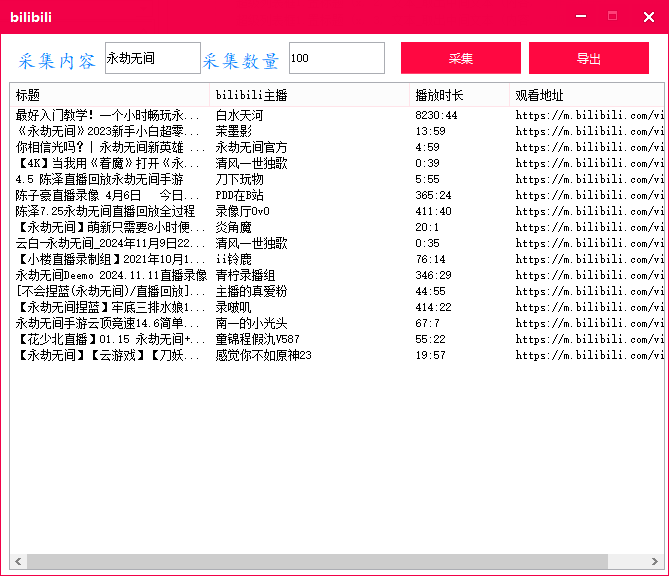Viewport: 669px width, 576px height.
Task: Click the 采集 button
Action: [460, 58]
